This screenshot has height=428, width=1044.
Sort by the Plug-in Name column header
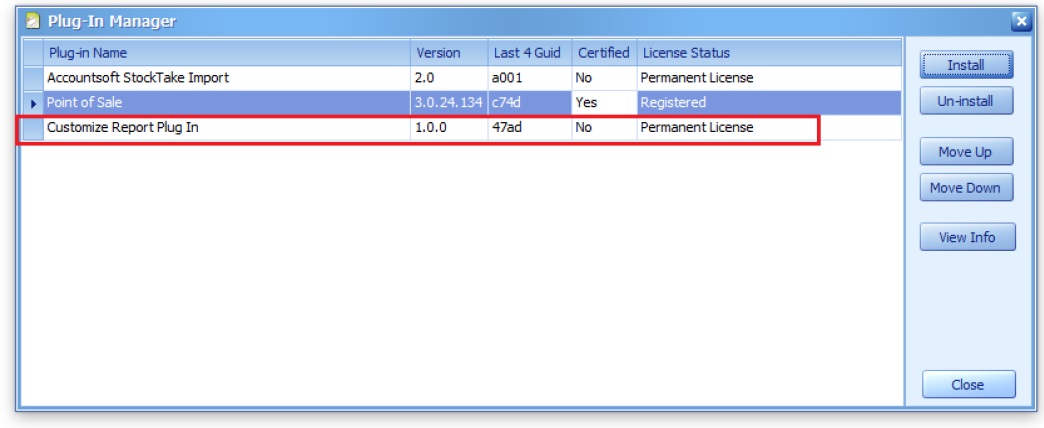point(226,53)
